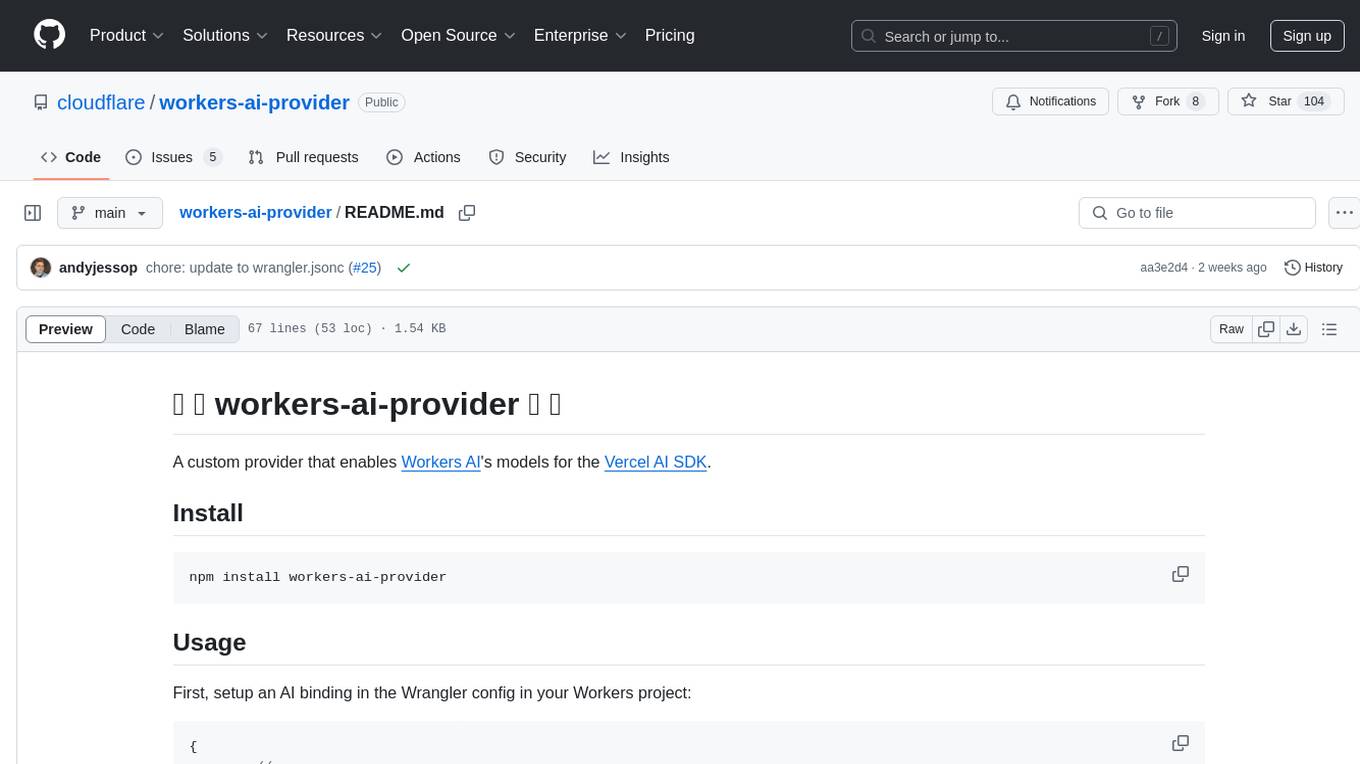The image size is (1360, 764).
Task: Expand the Resources menu
Action: point(334,35)
